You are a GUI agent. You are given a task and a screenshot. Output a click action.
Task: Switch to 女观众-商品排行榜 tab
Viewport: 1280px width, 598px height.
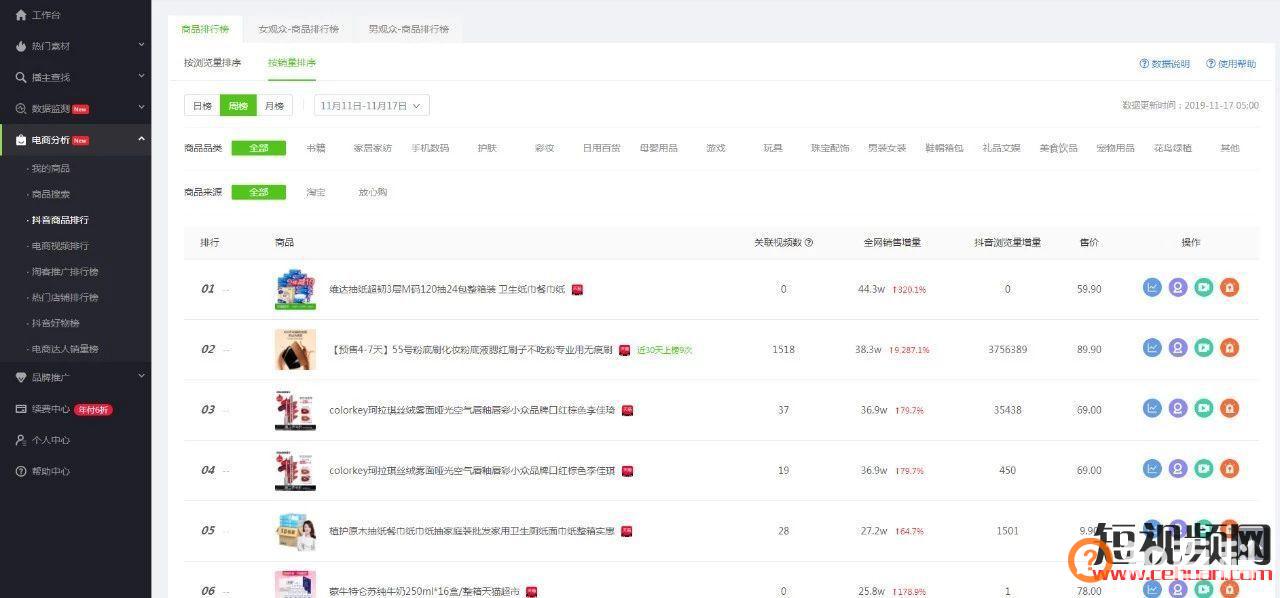coord(298,29)
